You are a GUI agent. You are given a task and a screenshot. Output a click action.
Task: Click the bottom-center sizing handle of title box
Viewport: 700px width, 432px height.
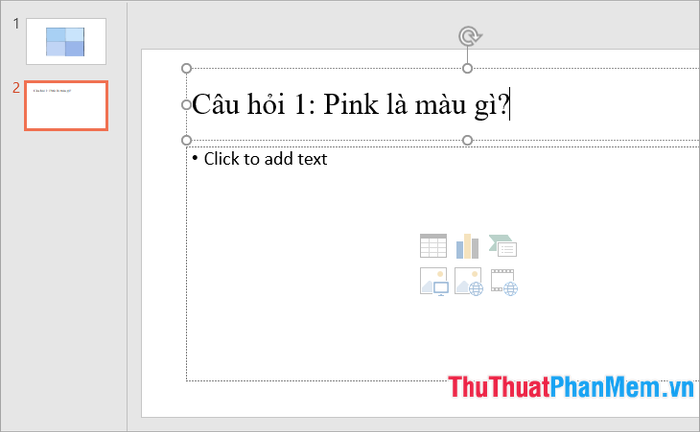[467, 141]
